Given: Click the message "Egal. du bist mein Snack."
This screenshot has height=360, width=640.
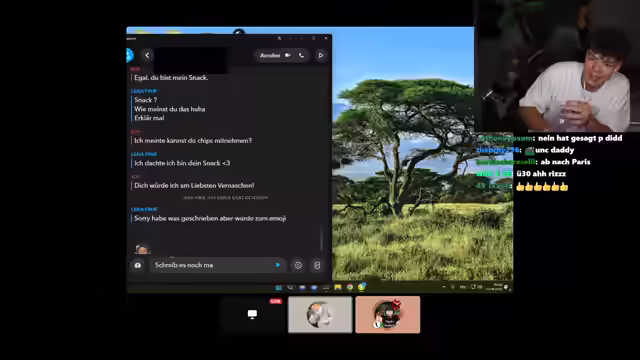Looking at the screenshot, I should [171, 78].
